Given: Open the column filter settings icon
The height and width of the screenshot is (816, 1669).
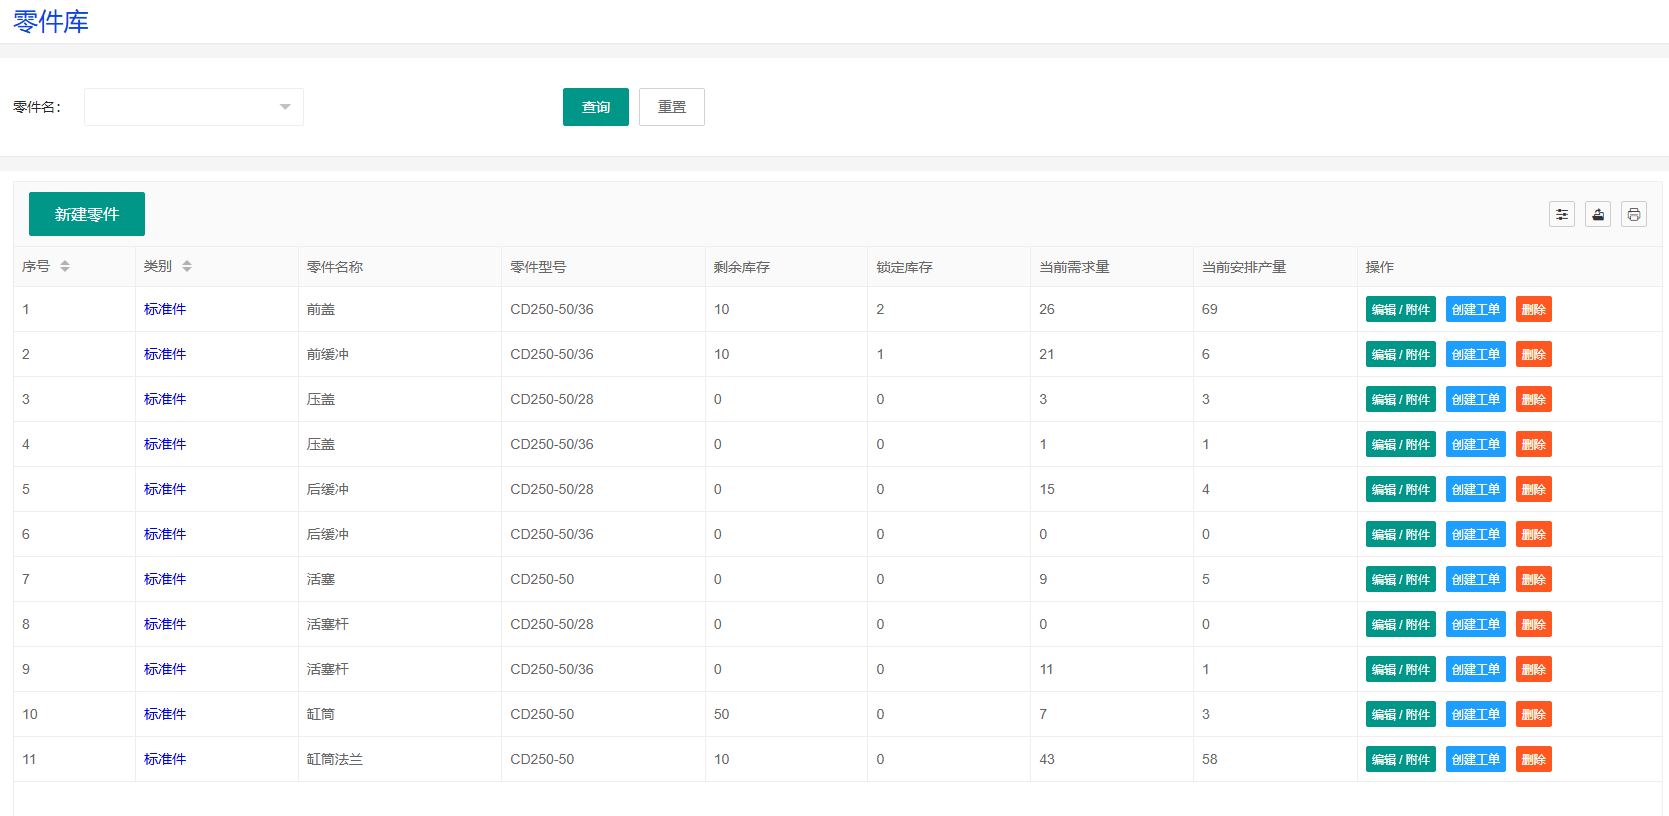Looking at the screenshot, I should (x=1561, y=214).
